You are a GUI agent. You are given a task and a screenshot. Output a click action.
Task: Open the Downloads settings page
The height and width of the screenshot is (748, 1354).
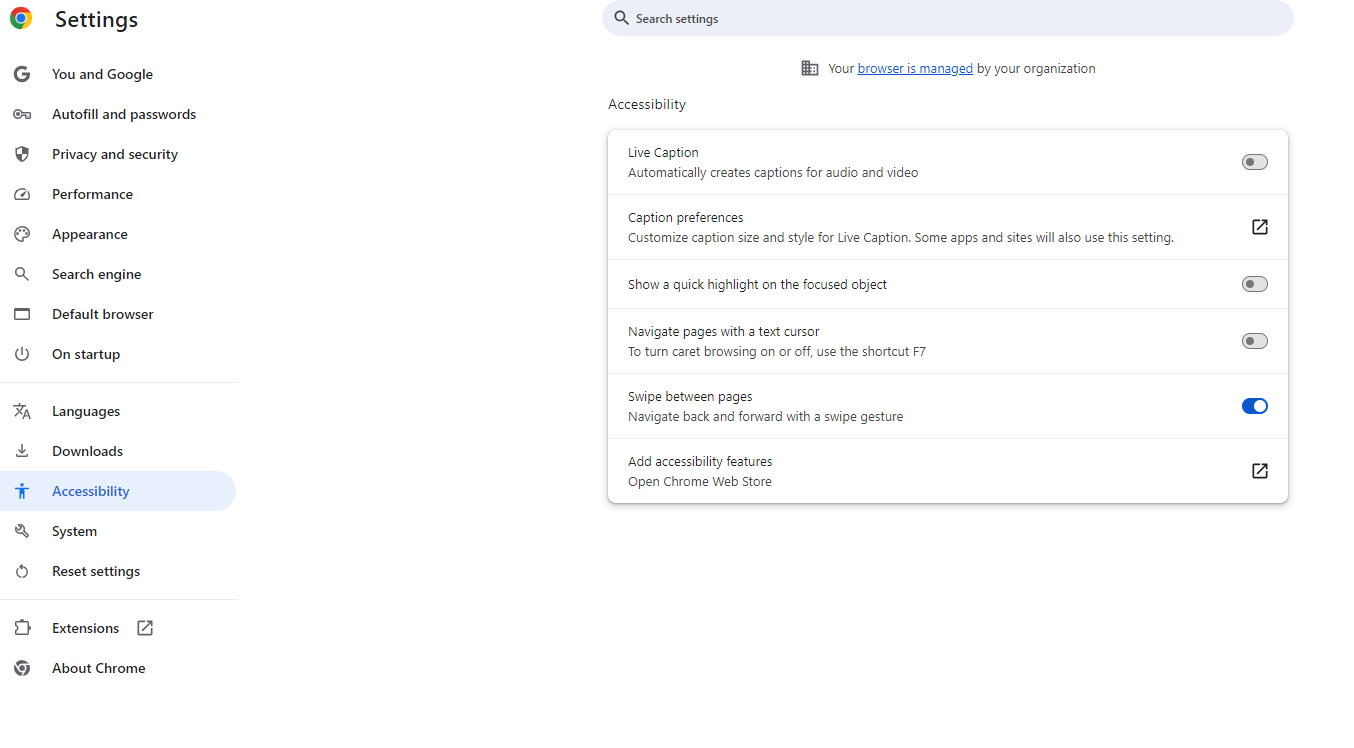pyautogui.click(x=118, y=451)
